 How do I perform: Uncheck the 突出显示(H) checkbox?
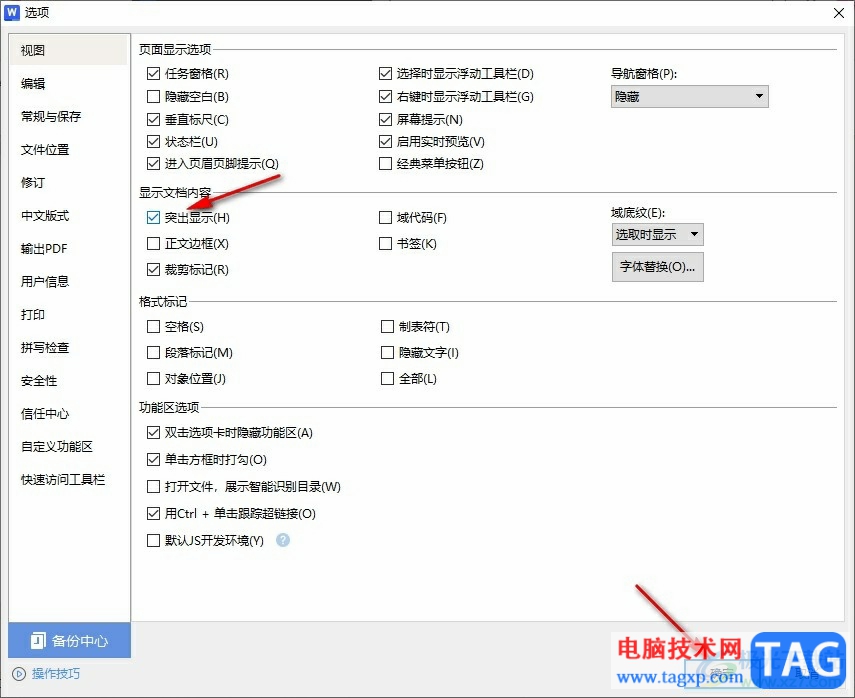pyautogui.click(x=153, y=218)
